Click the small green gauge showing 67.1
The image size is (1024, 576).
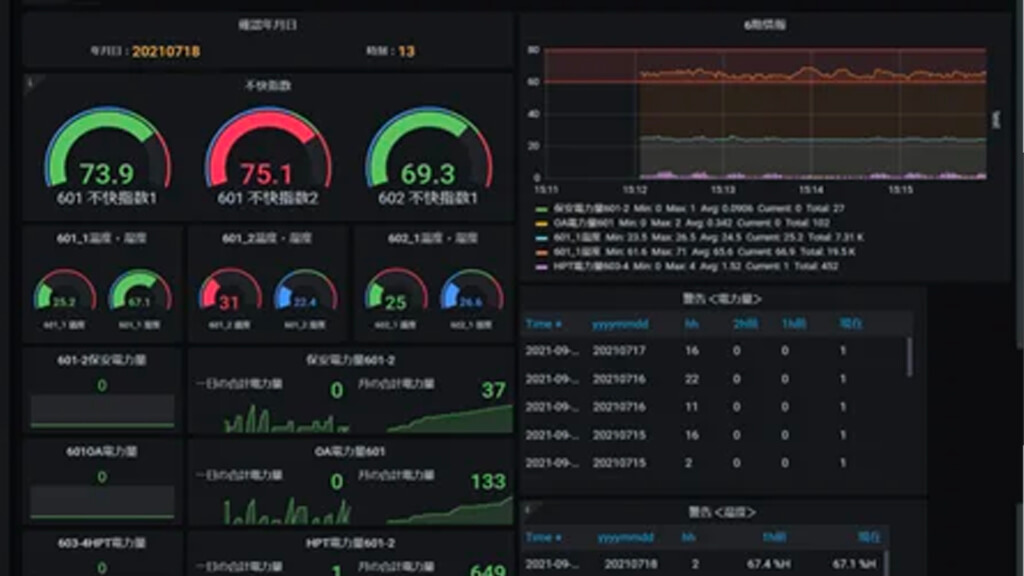[140, 295]
